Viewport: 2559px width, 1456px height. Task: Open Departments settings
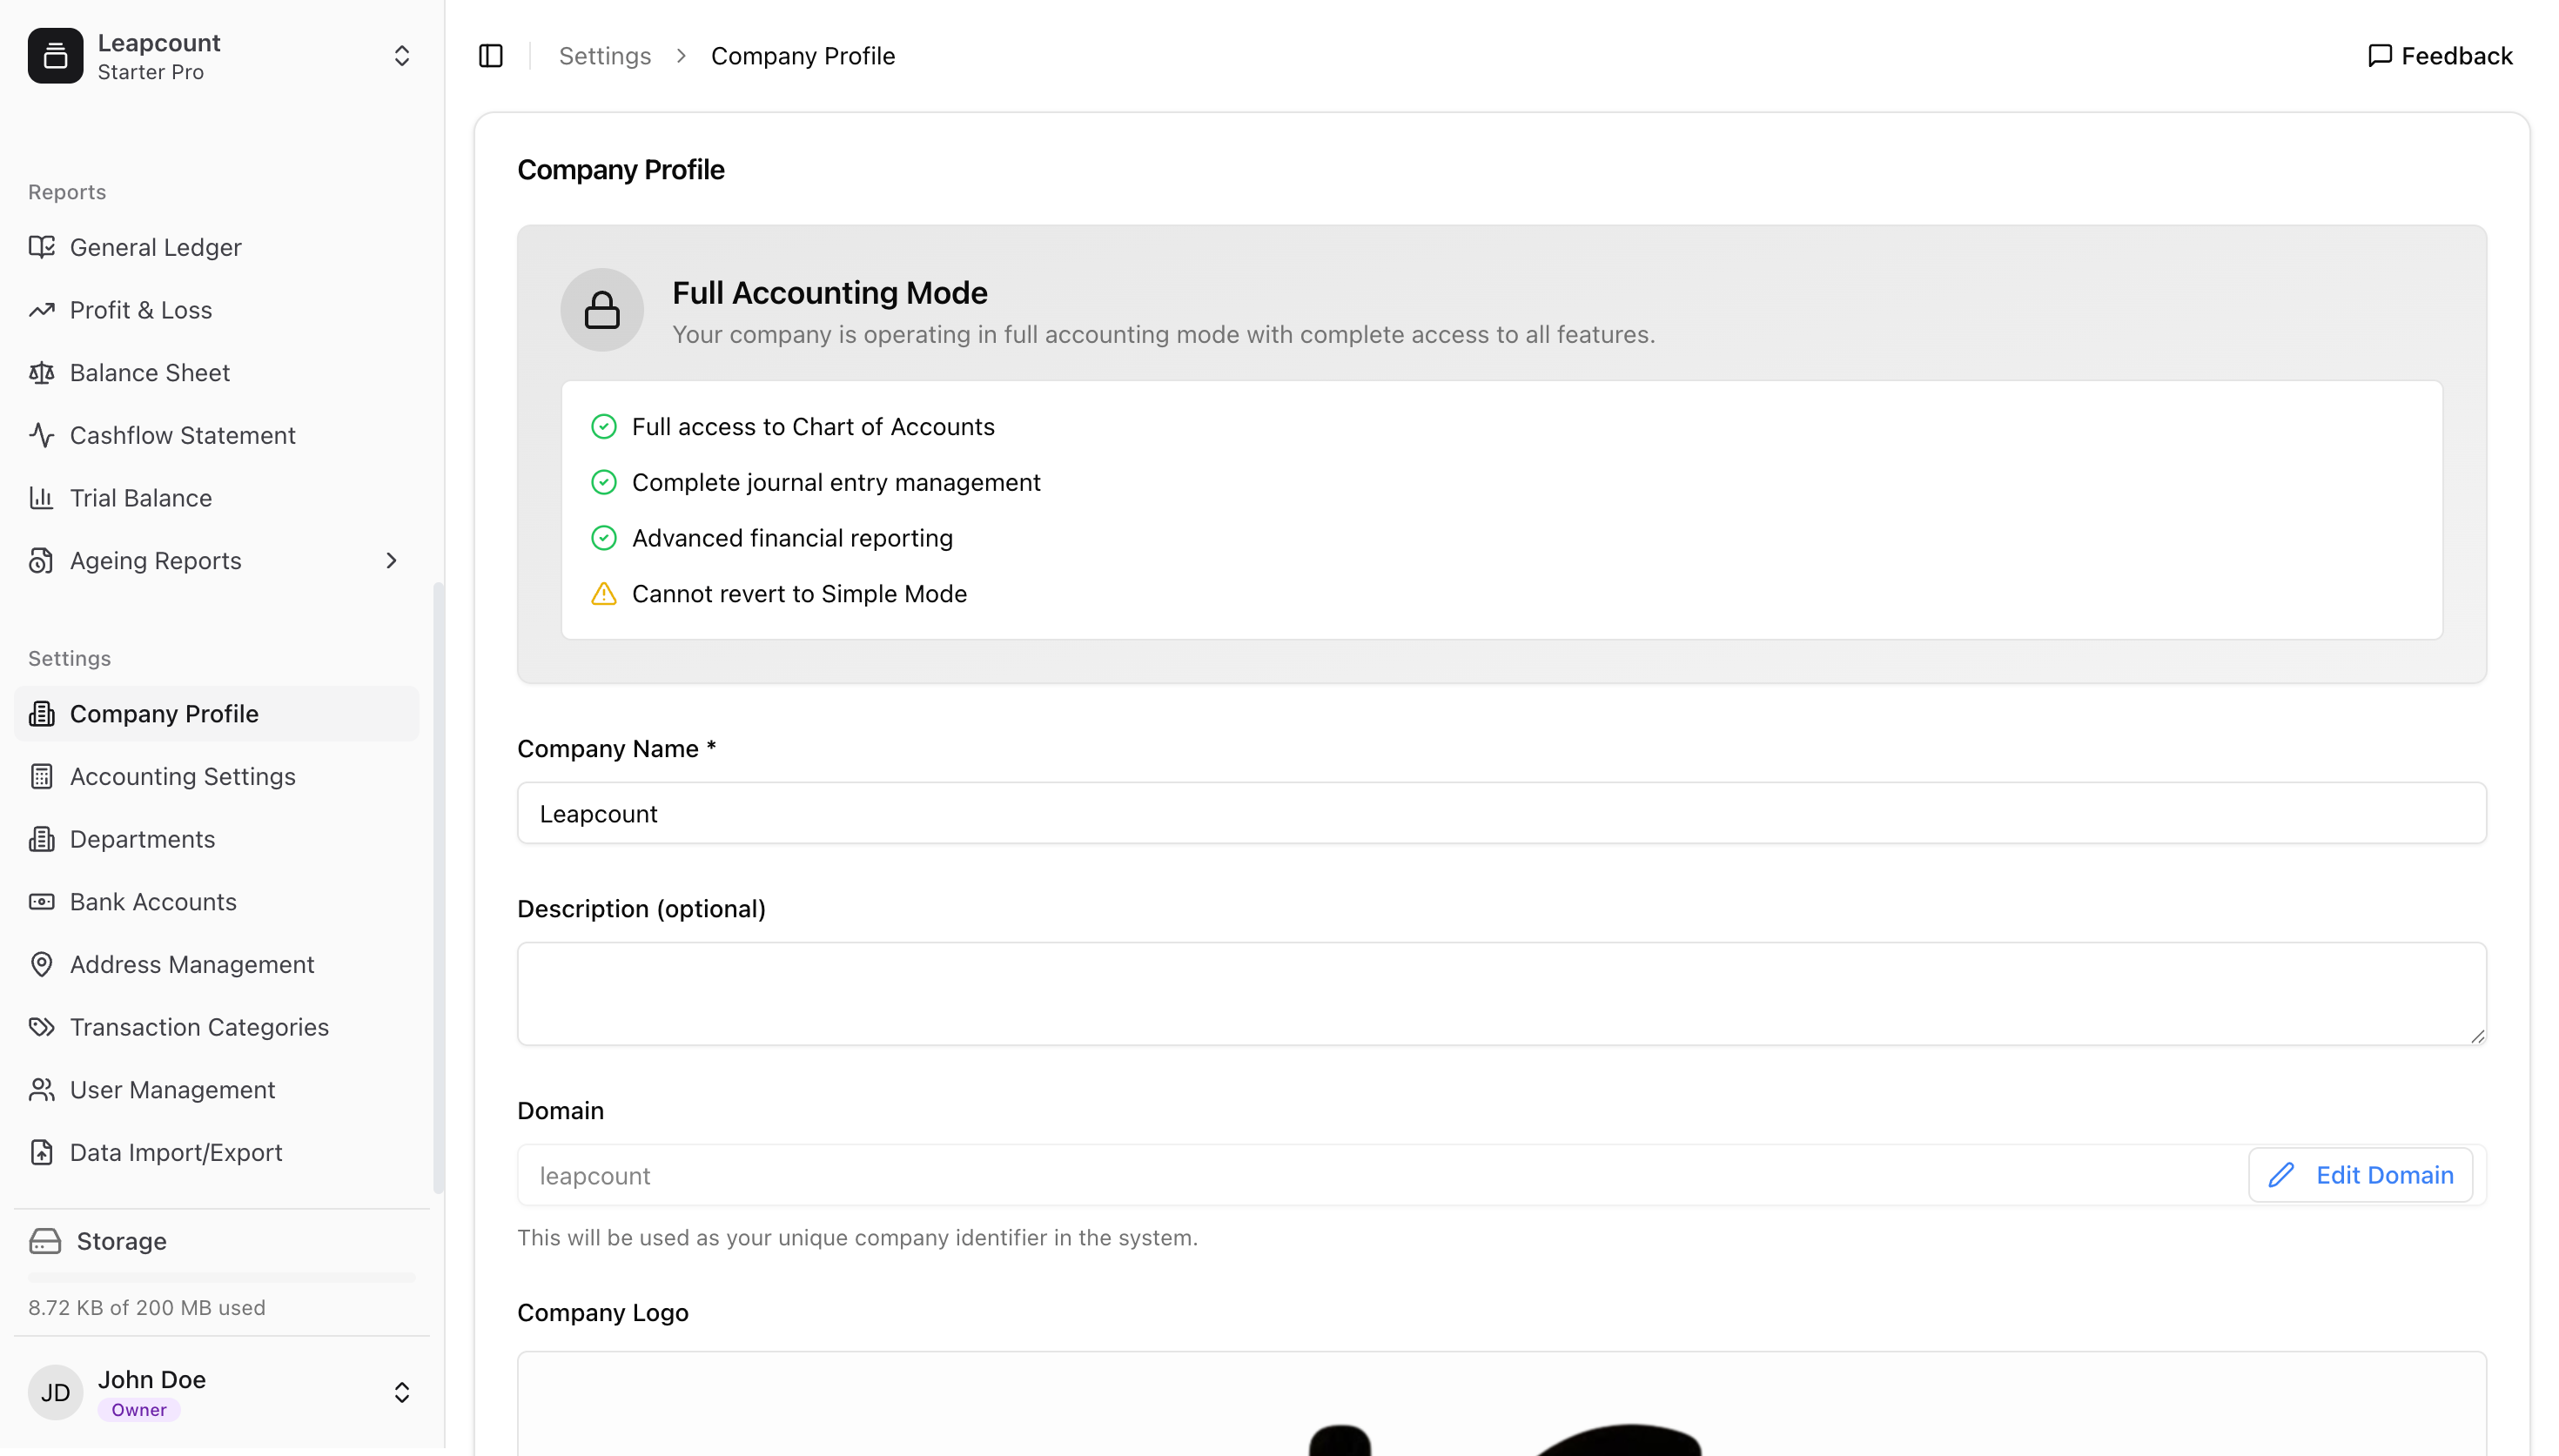point(216,839)
